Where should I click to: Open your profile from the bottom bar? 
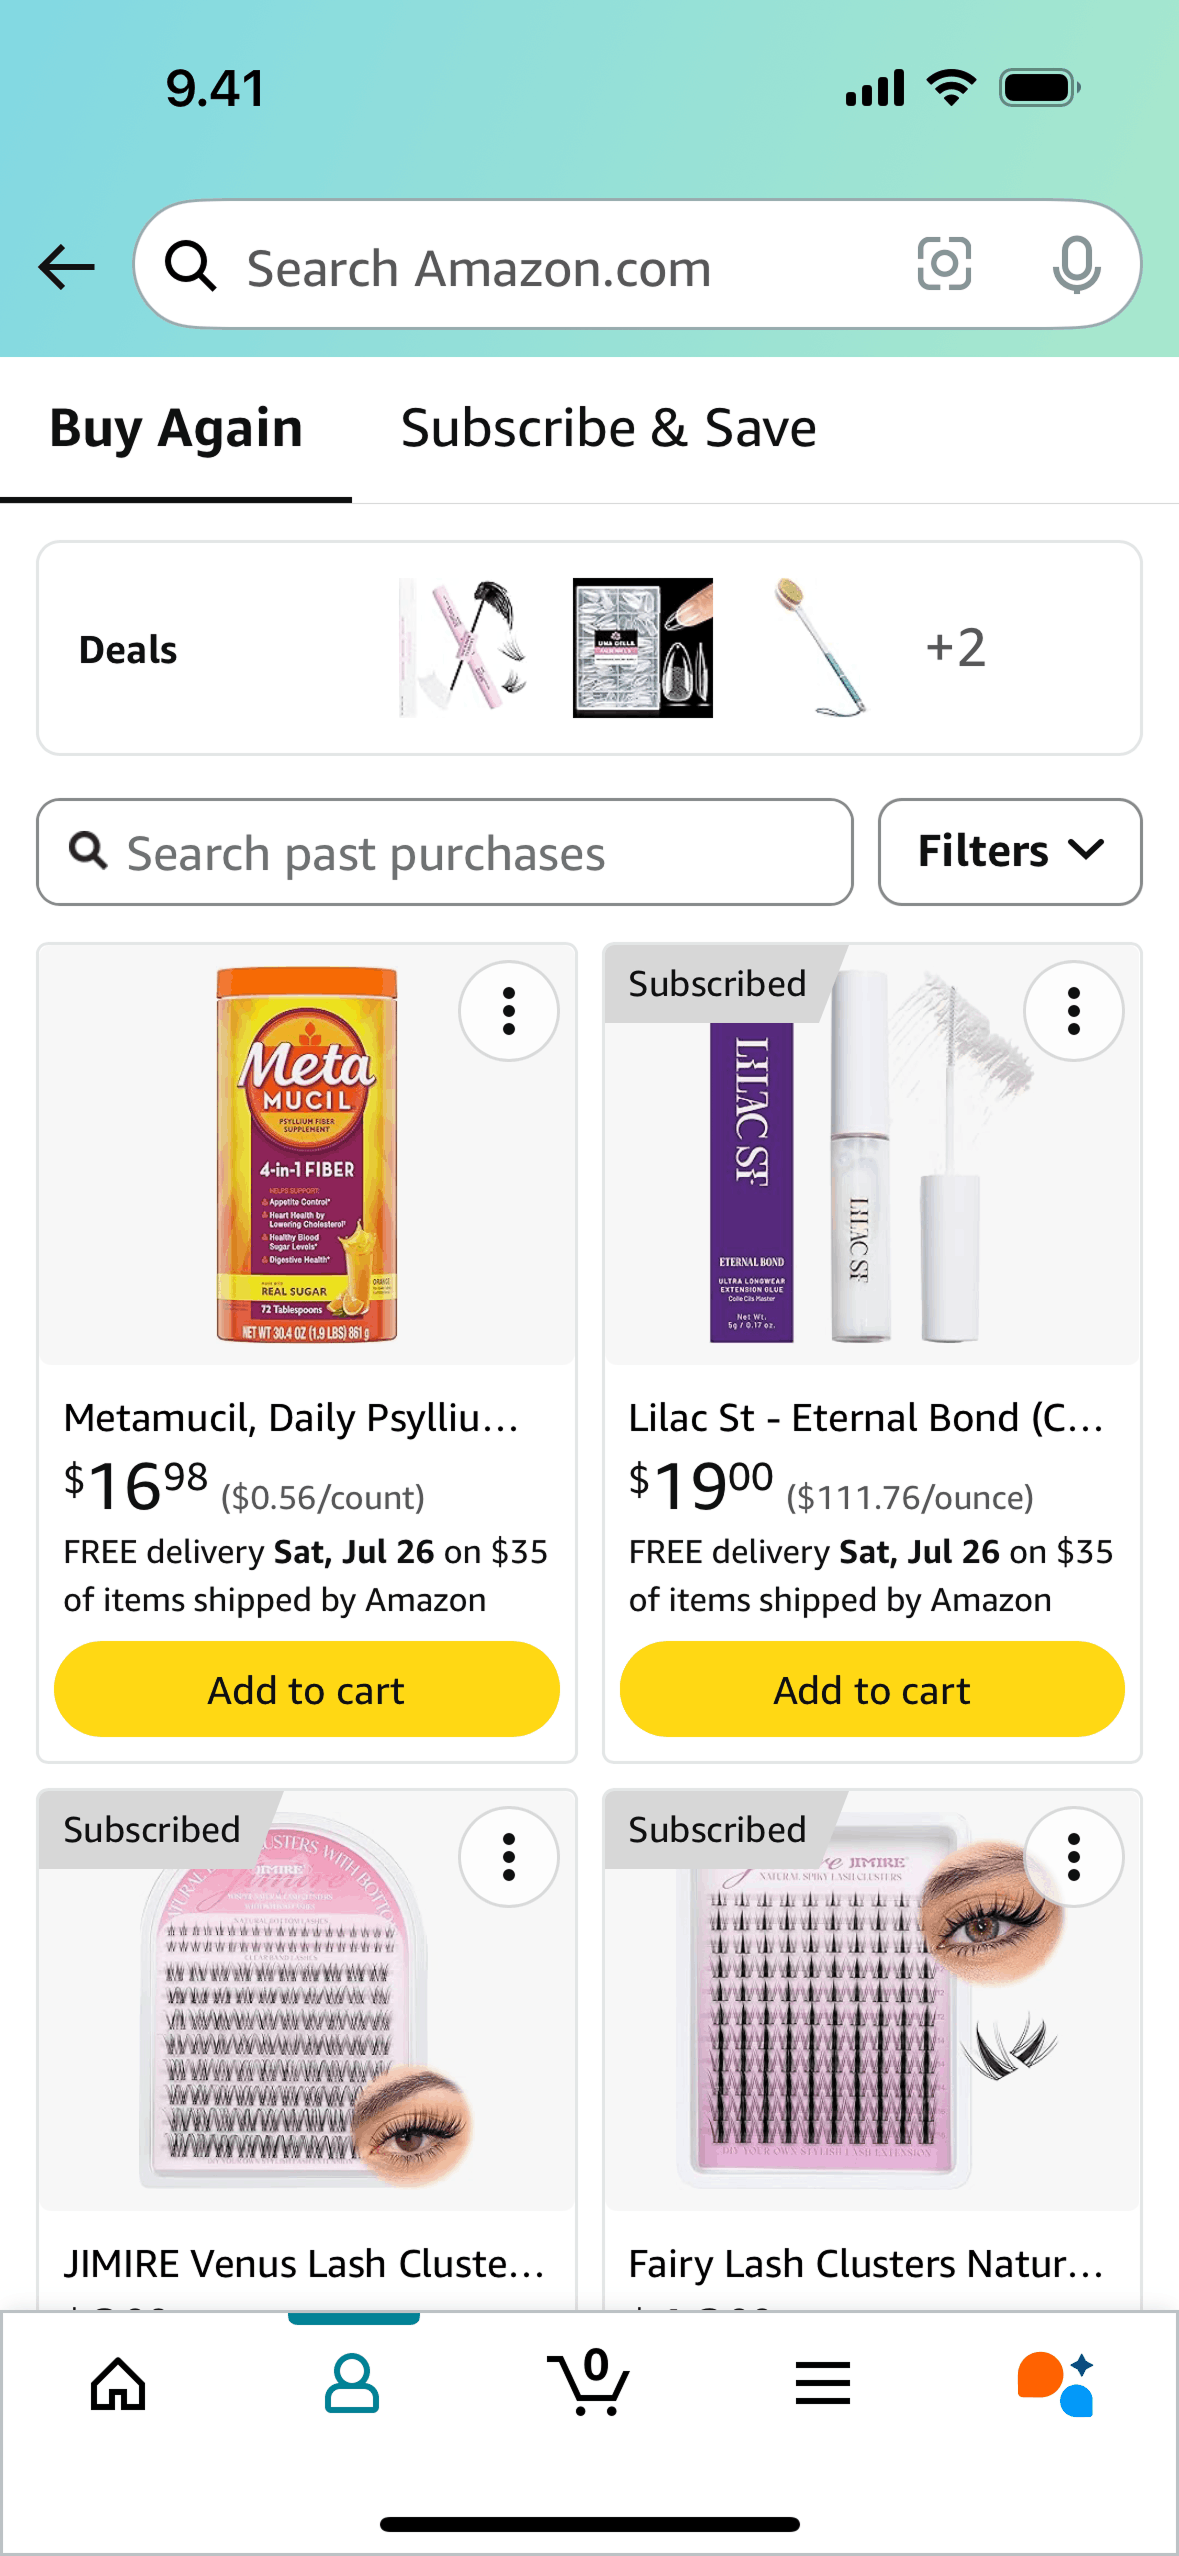click(x=353, y=2383)
